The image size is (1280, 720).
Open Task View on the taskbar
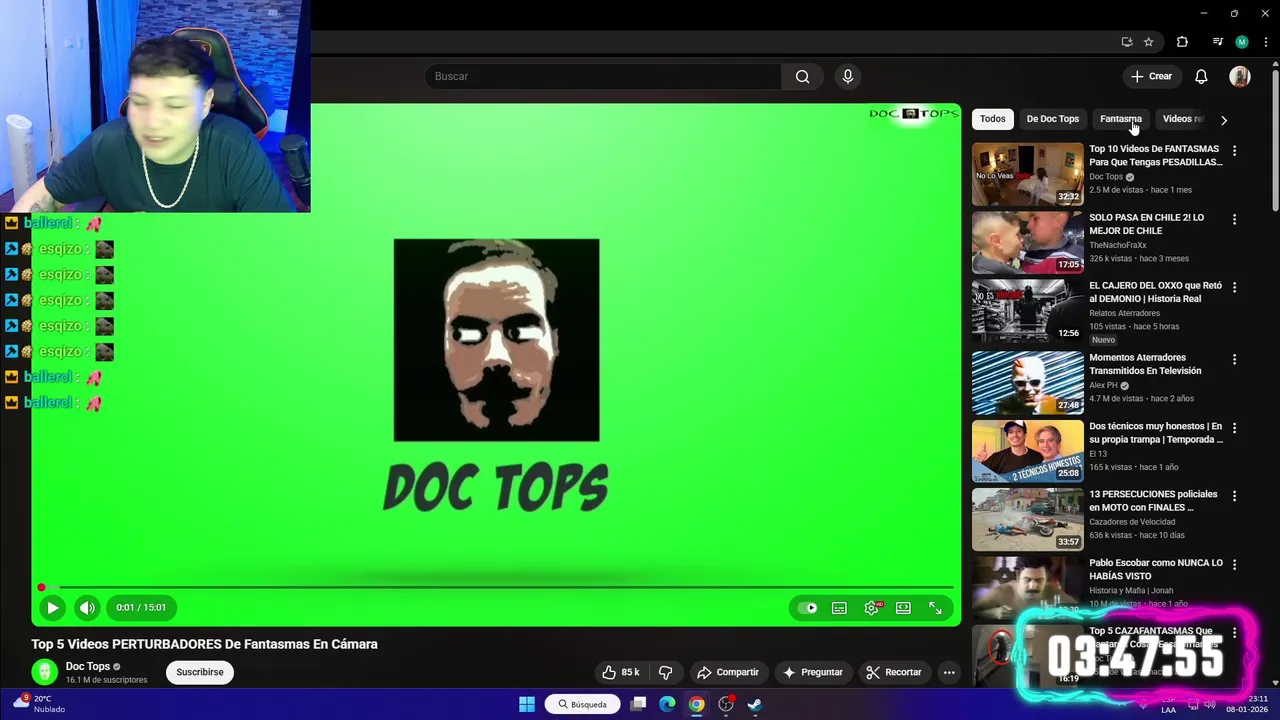click(x=638, y=704)
